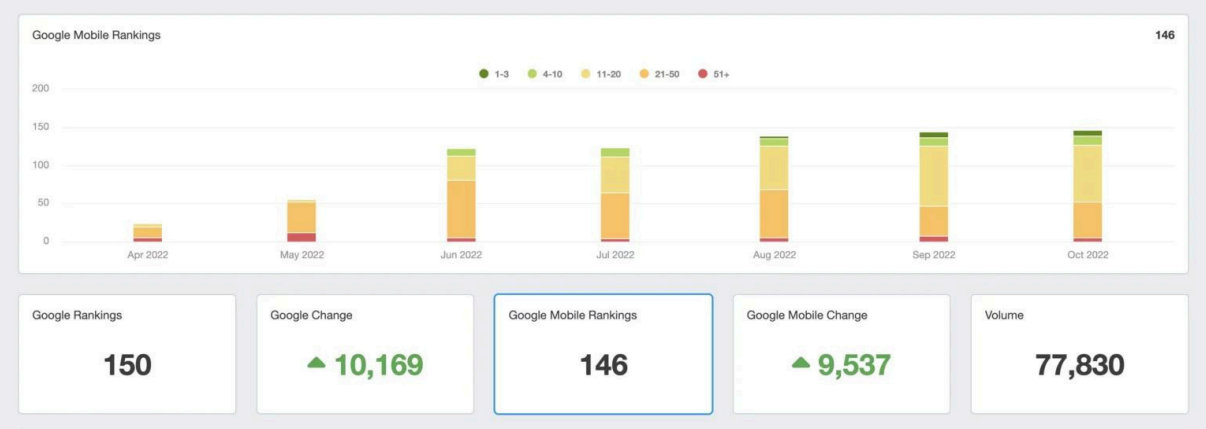Select the Google Change card

pos(365,354)
